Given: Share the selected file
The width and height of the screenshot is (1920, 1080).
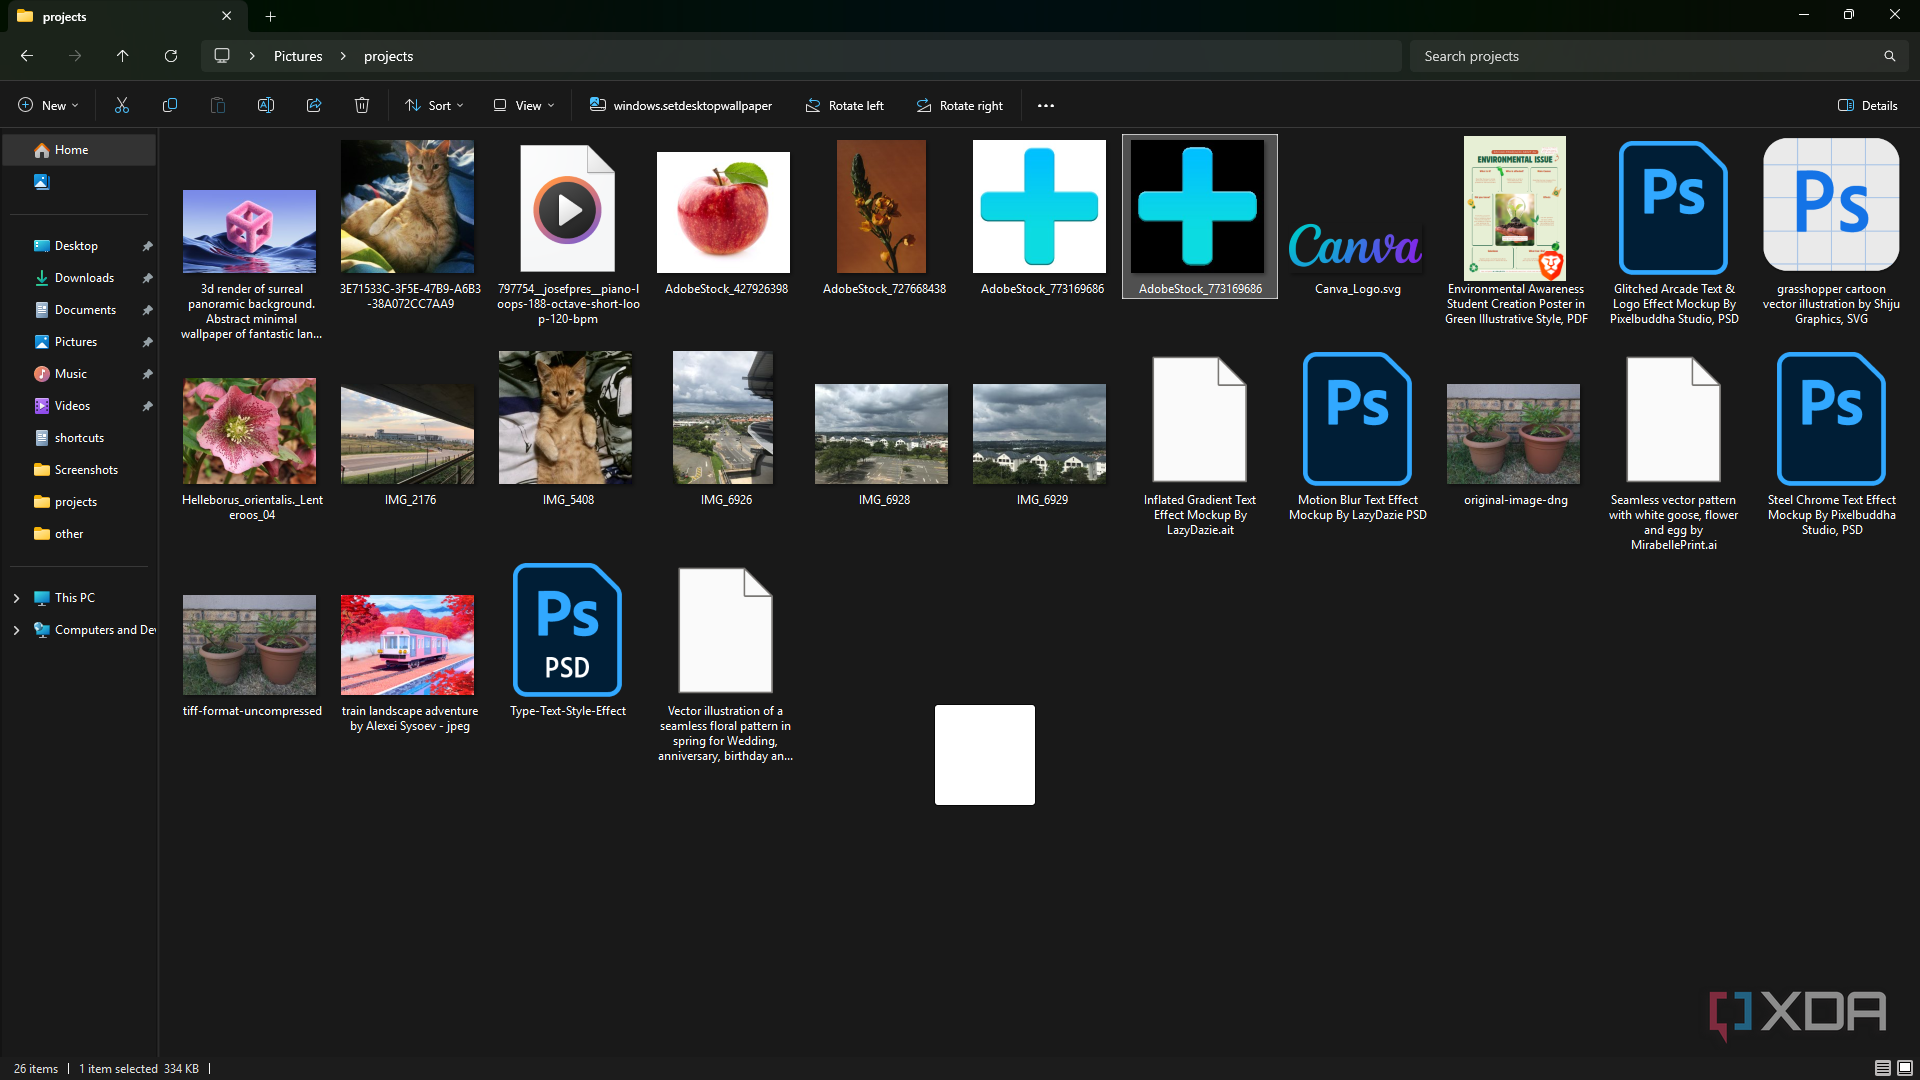Looking at the screenshot, I should [x=313, y=105].
